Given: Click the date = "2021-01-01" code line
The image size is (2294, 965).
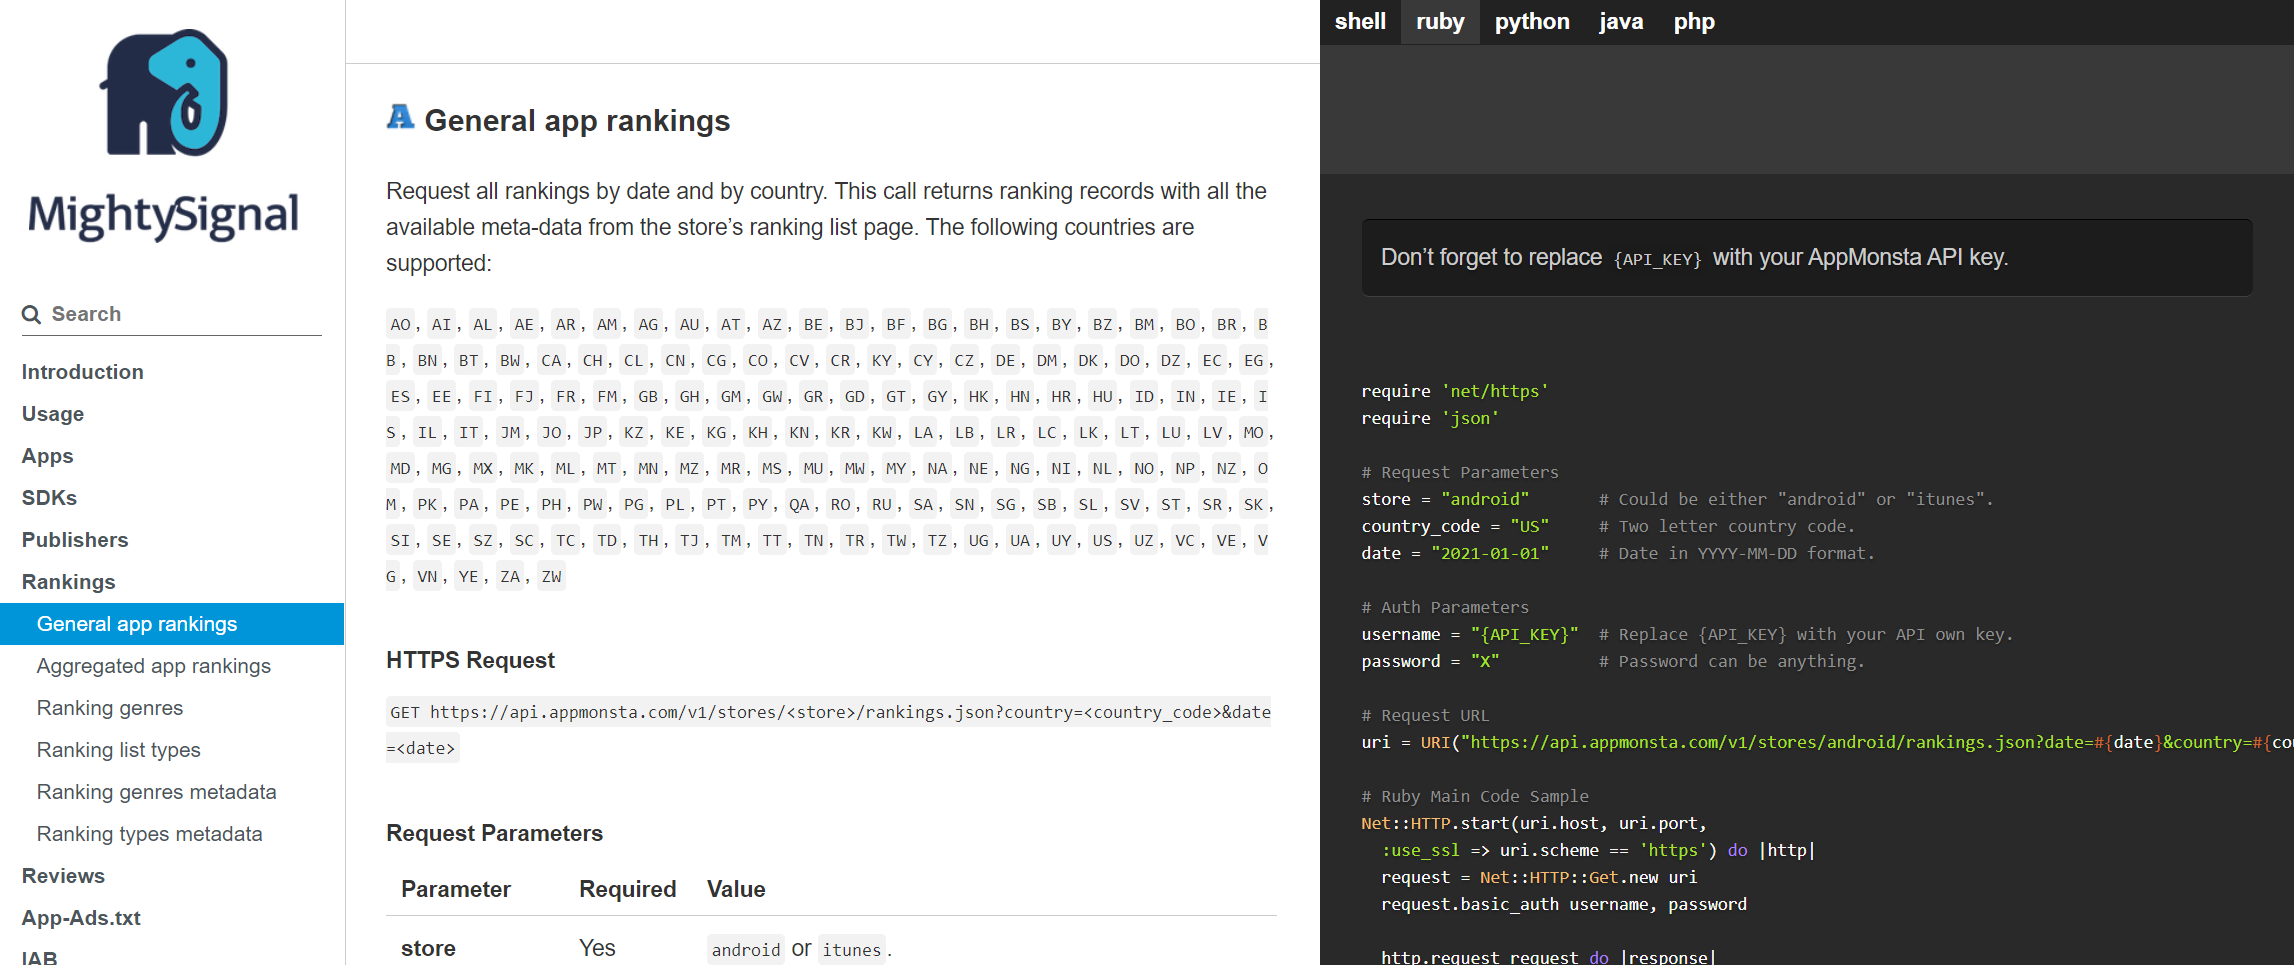Looking at the screenshot, I should (x=1455, y=553).
